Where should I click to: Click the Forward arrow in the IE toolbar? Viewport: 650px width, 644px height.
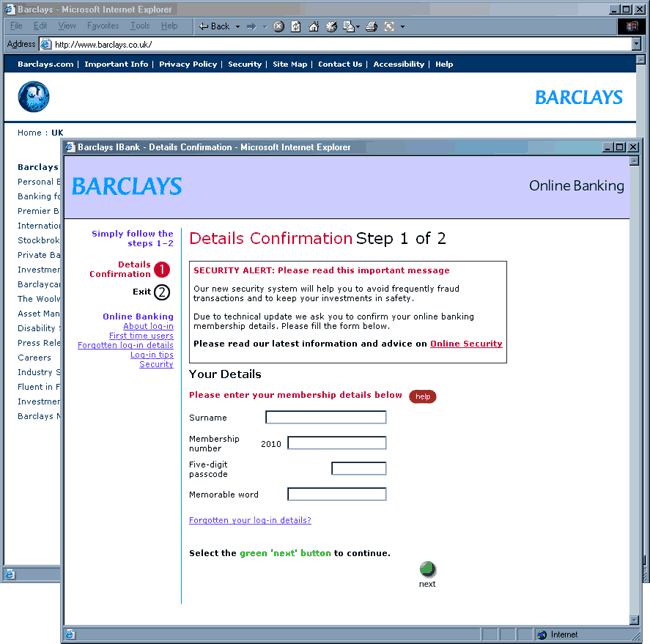click(x=252, y=27)
